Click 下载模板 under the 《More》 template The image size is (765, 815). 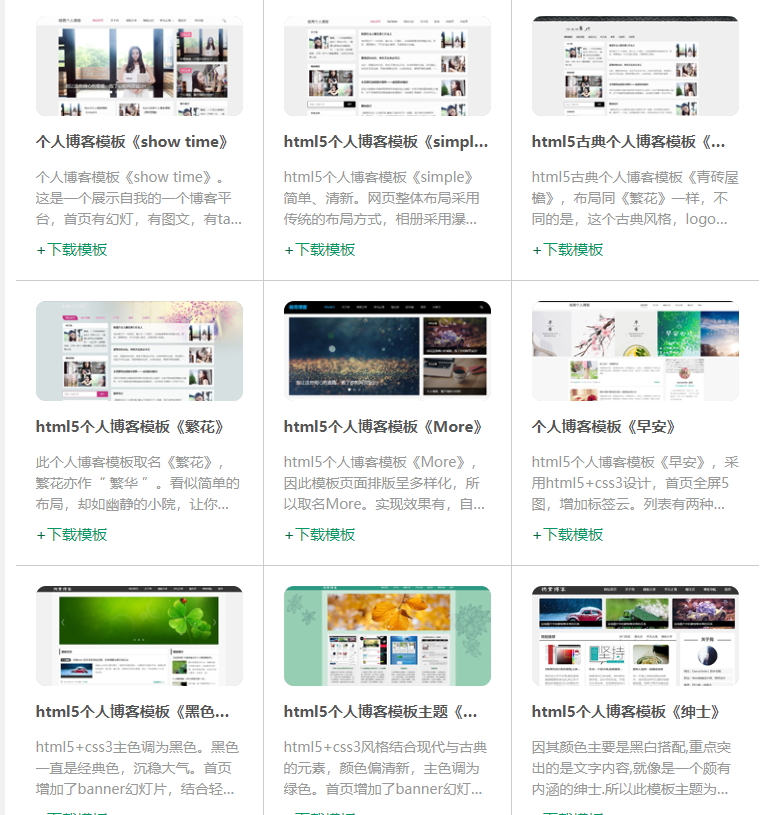coord(320,535)
